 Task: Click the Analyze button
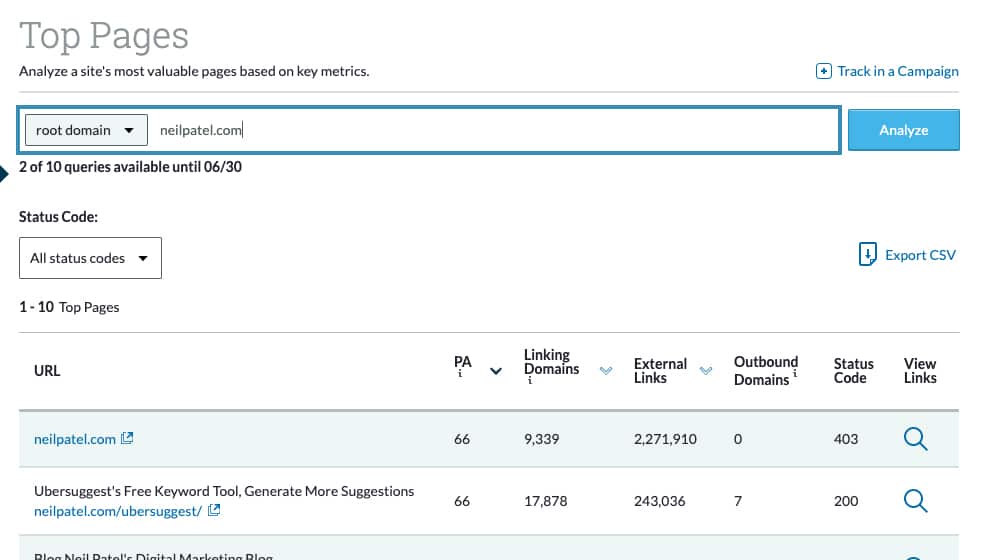(903, 130)
